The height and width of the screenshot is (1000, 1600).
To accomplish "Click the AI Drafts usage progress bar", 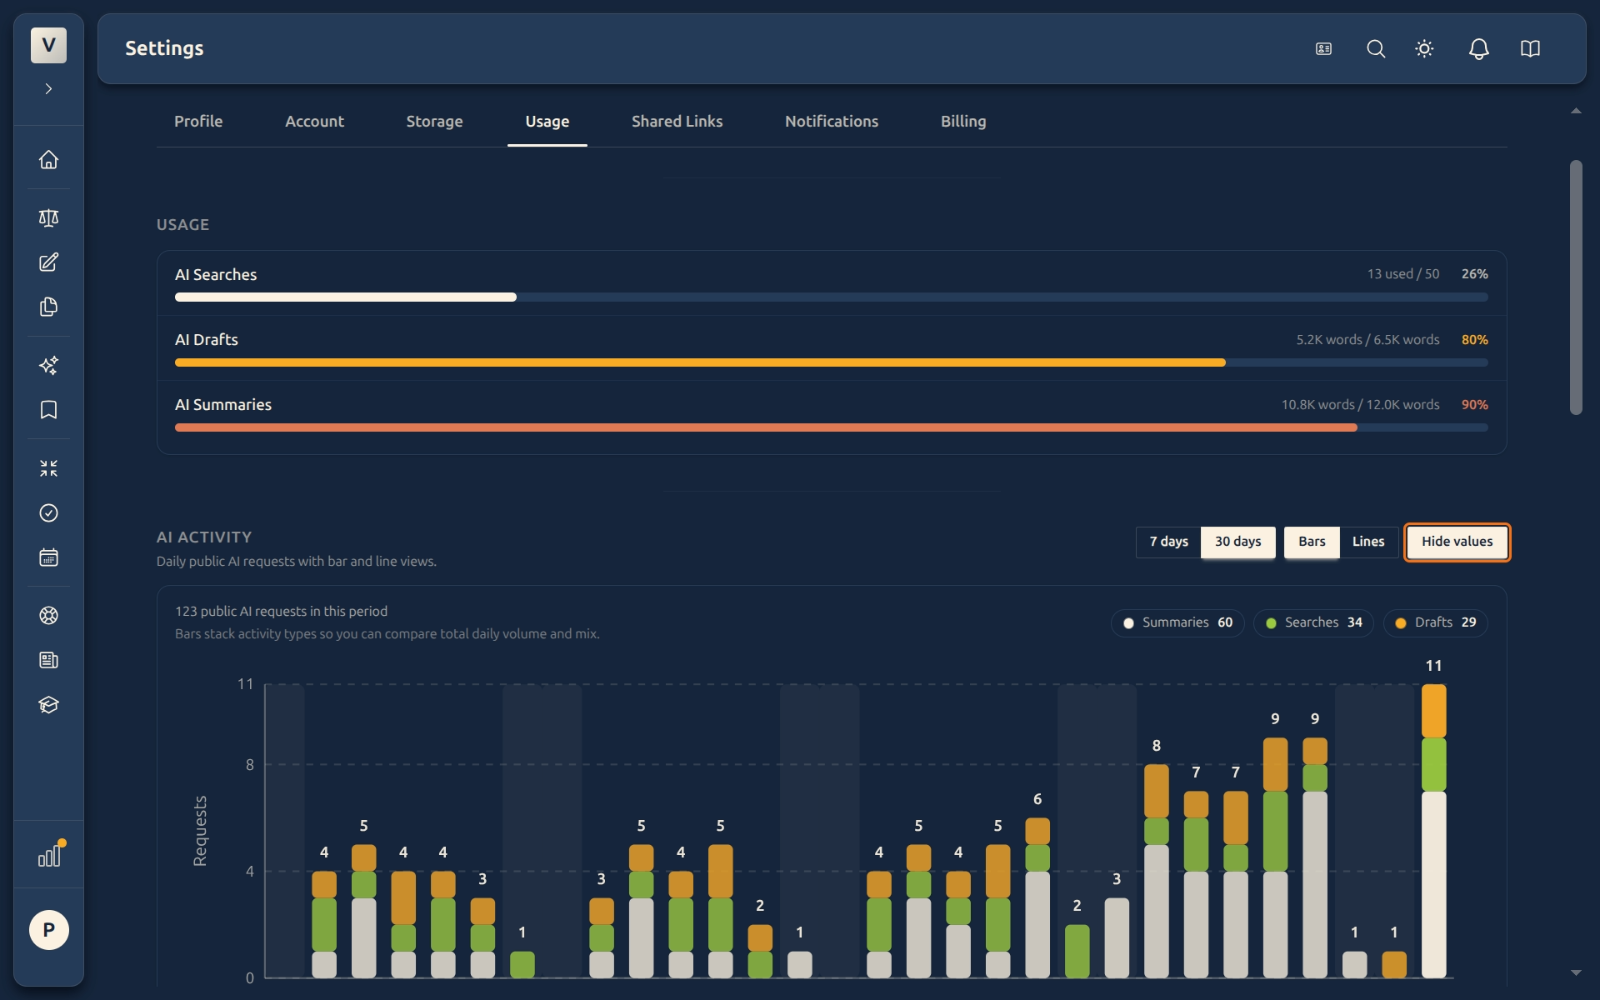I will point(831,363).
